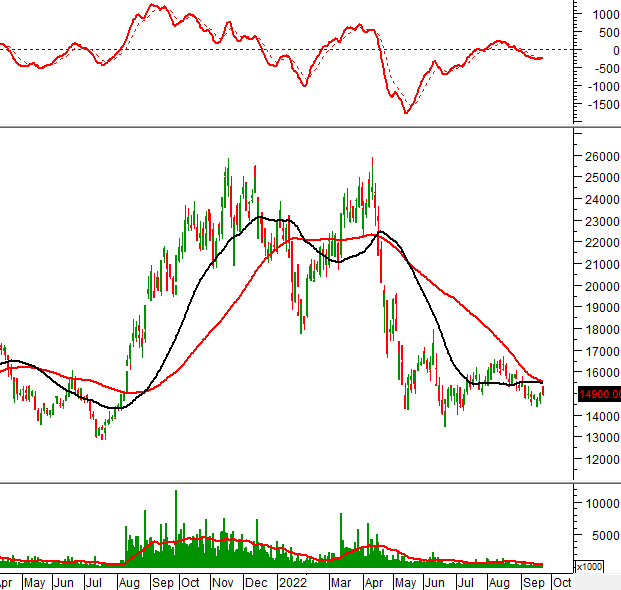Click the x1000 volume scale box
621x590 pixels.
coord(589,567)
